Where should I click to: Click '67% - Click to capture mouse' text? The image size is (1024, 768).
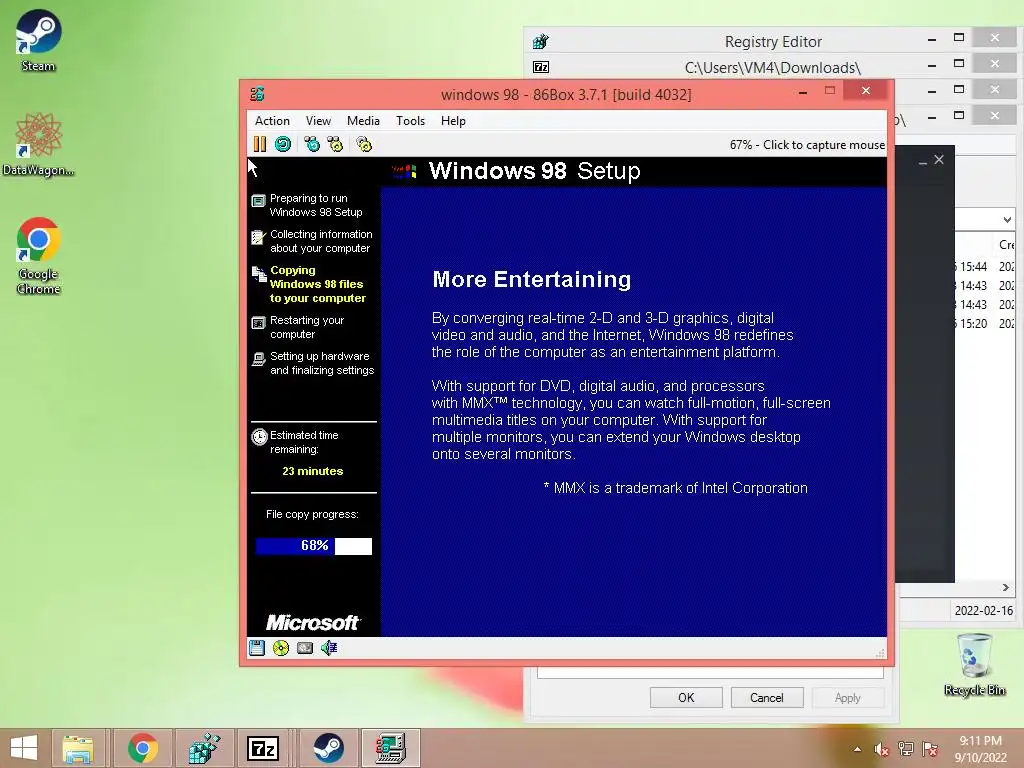(x=807, y=145)
